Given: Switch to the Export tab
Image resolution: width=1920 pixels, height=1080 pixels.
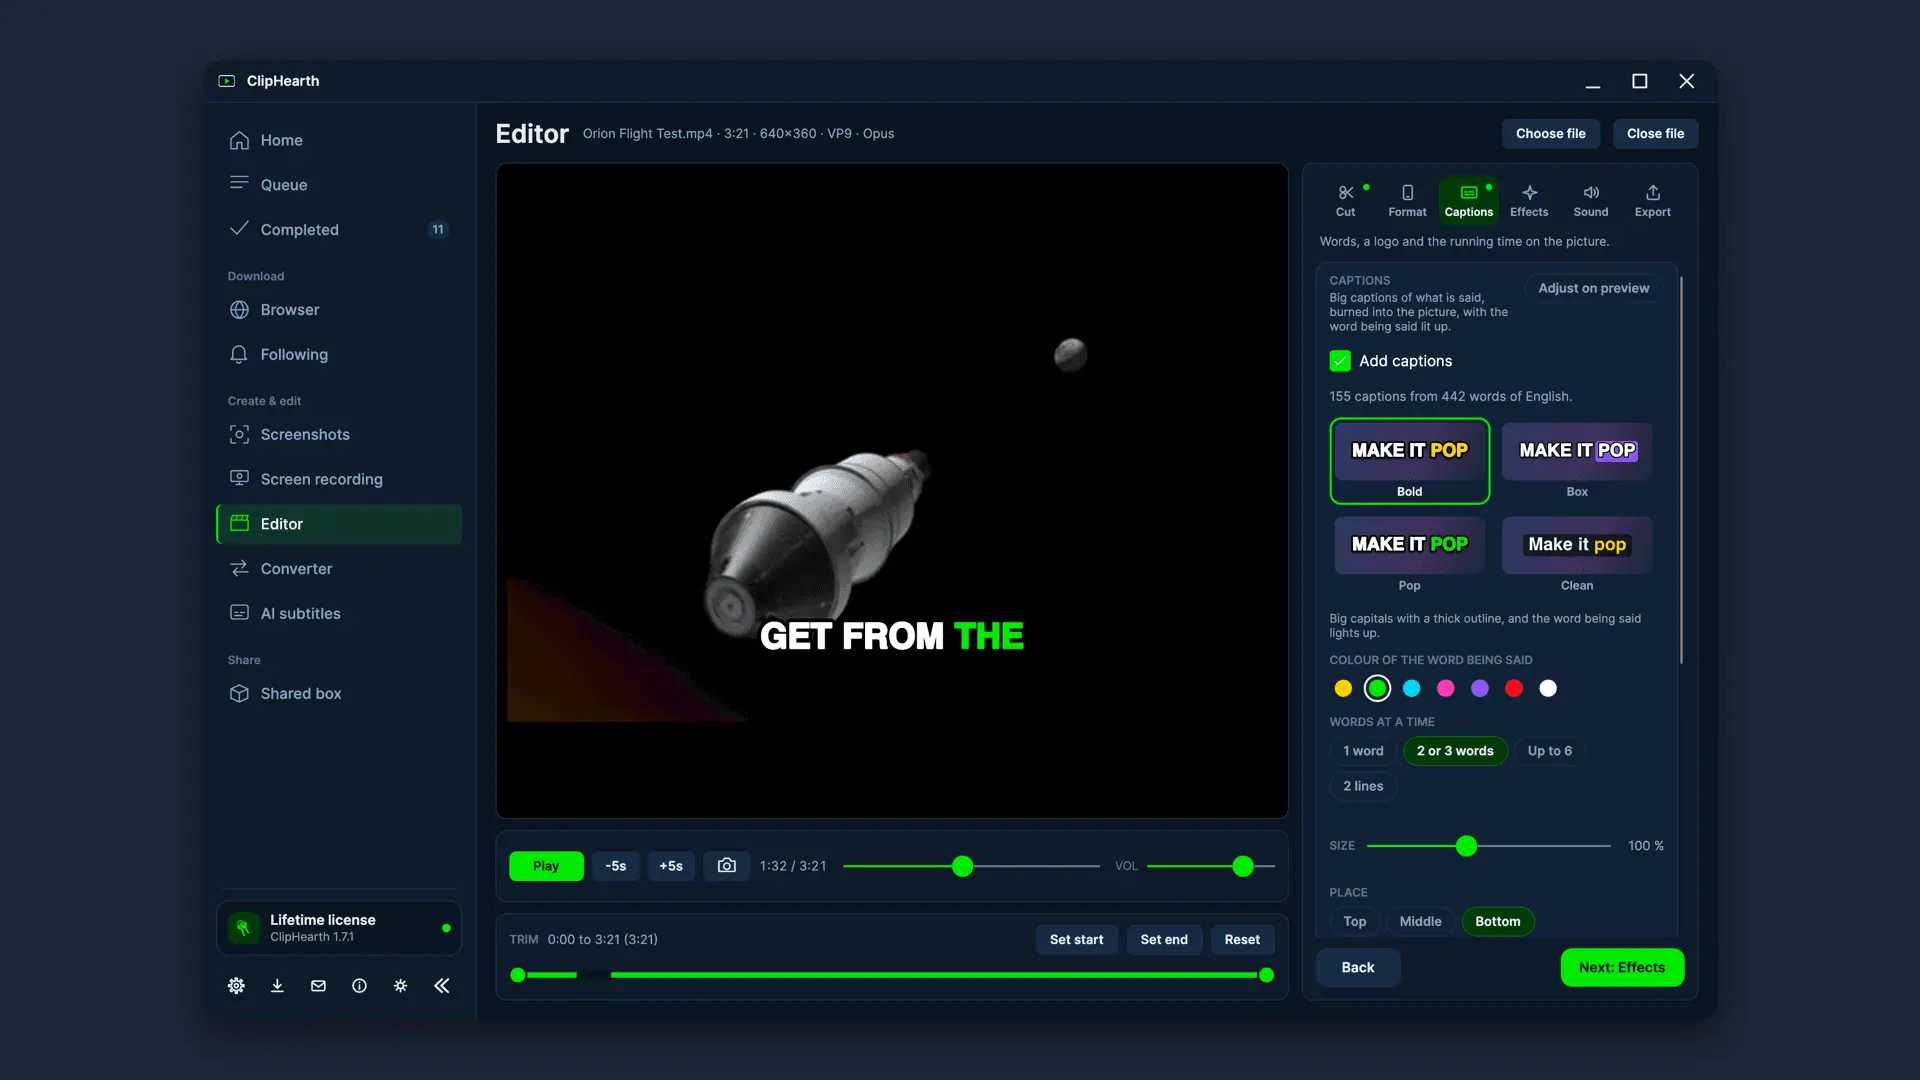Looking at the screenshot, I should (x=1652, y=200).
